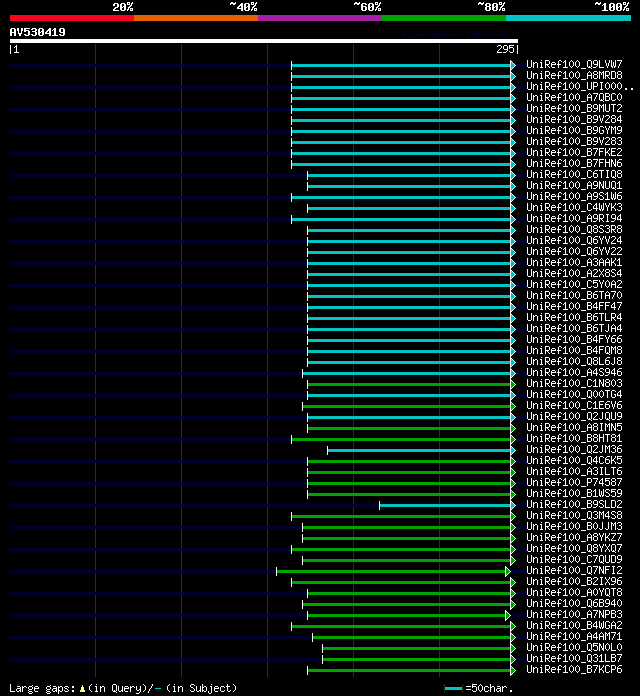Select hit label UniRef100_B6TLR4

(x=574, y=317)
